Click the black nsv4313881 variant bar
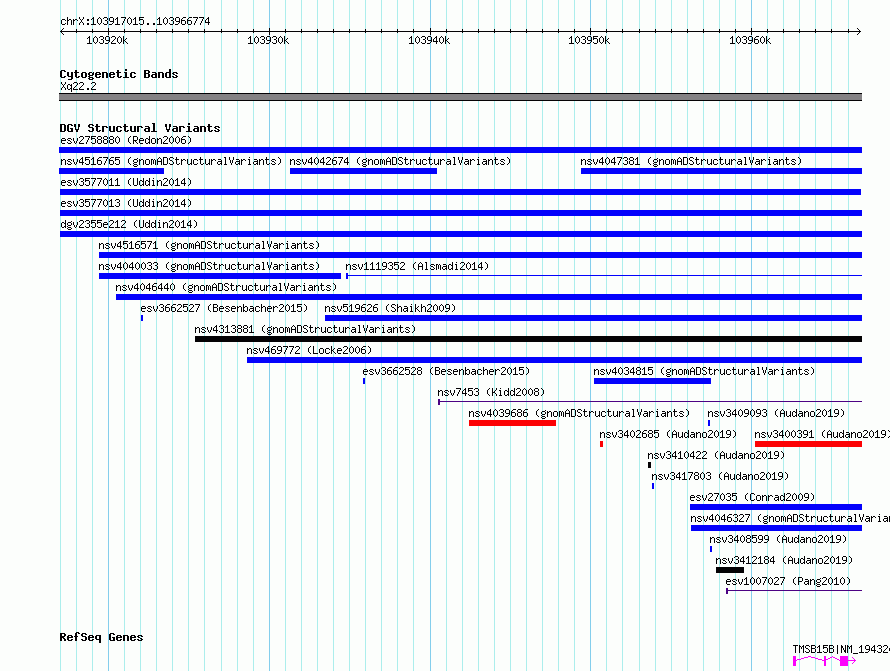This screenshot has width=890, height=671. tap(528, 339)
